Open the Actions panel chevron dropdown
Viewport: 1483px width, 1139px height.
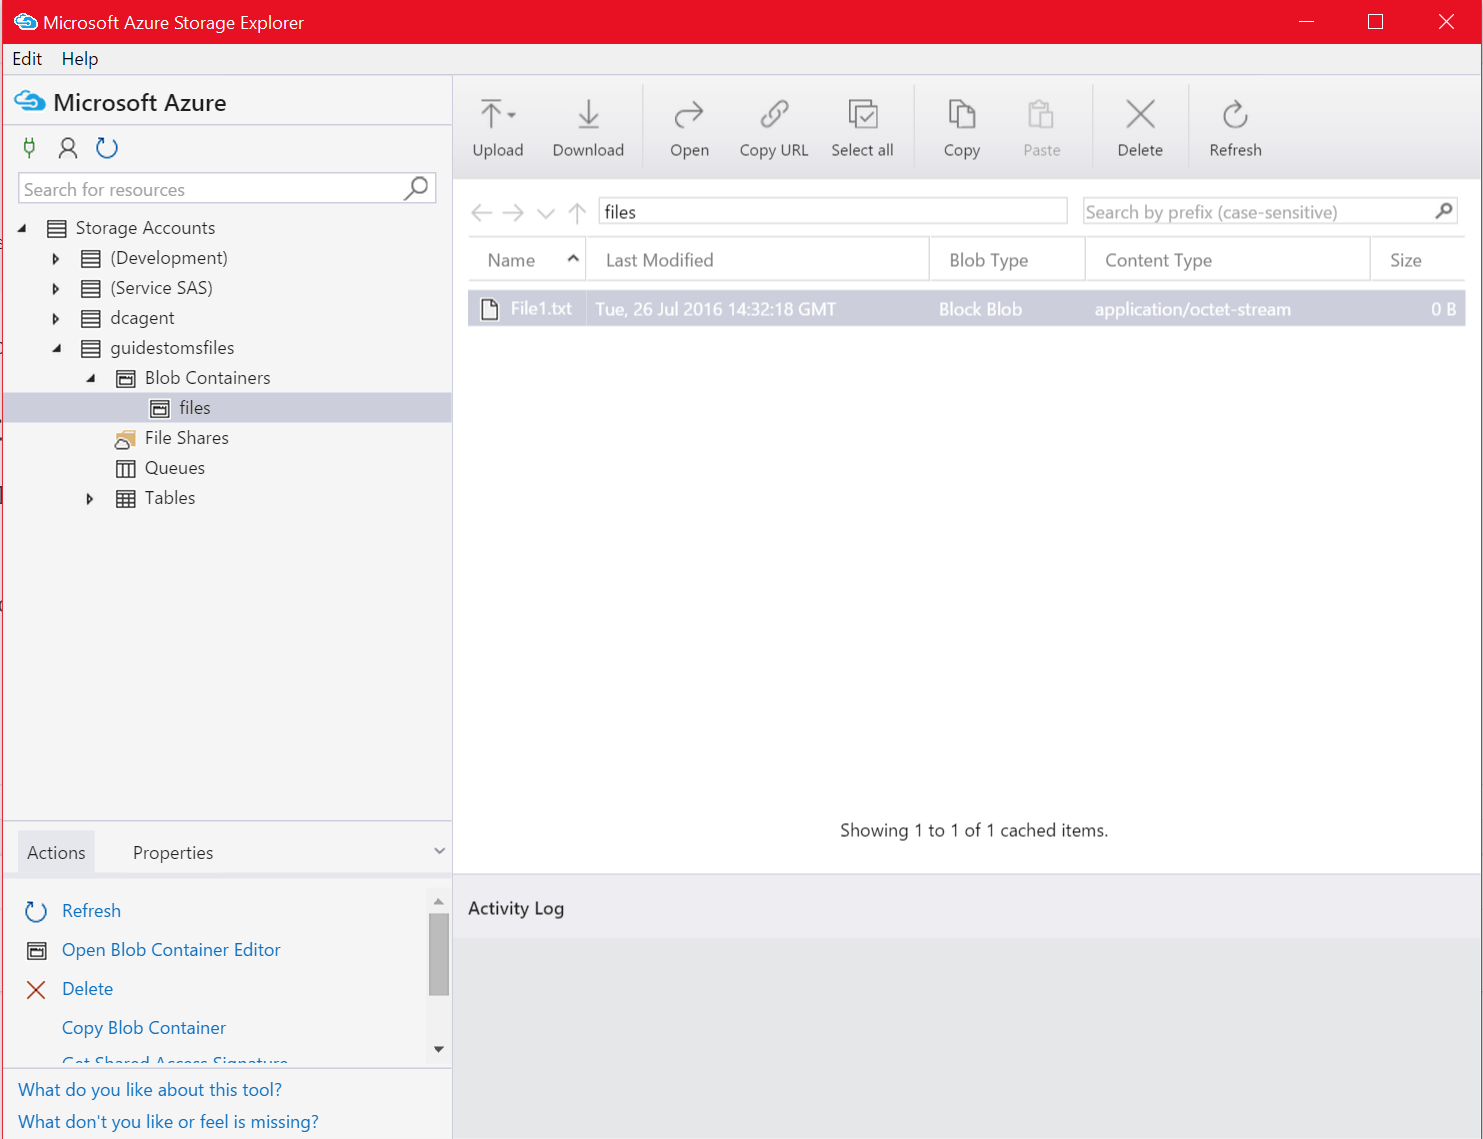coord(438,849)
